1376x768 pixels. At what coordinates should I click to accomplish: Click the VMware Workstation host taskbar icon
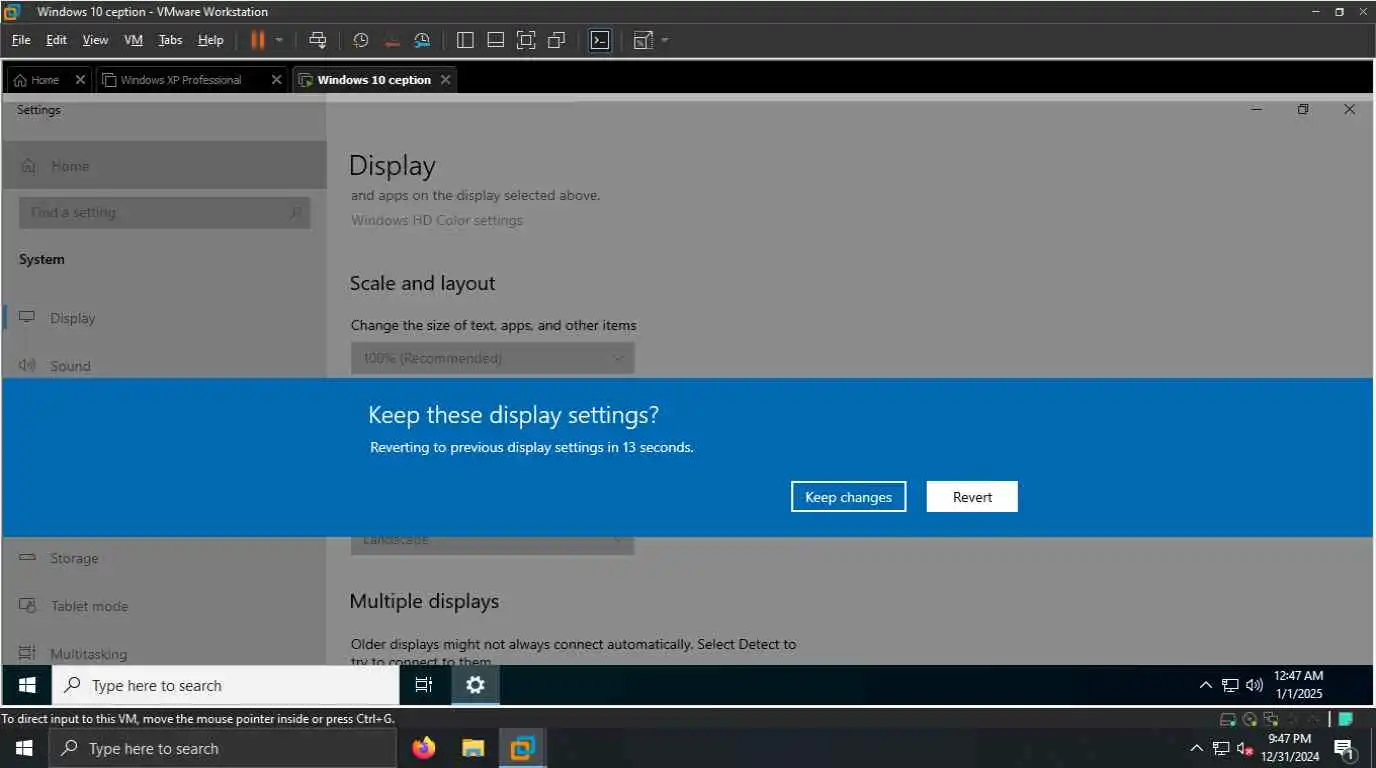click(522, 748)
